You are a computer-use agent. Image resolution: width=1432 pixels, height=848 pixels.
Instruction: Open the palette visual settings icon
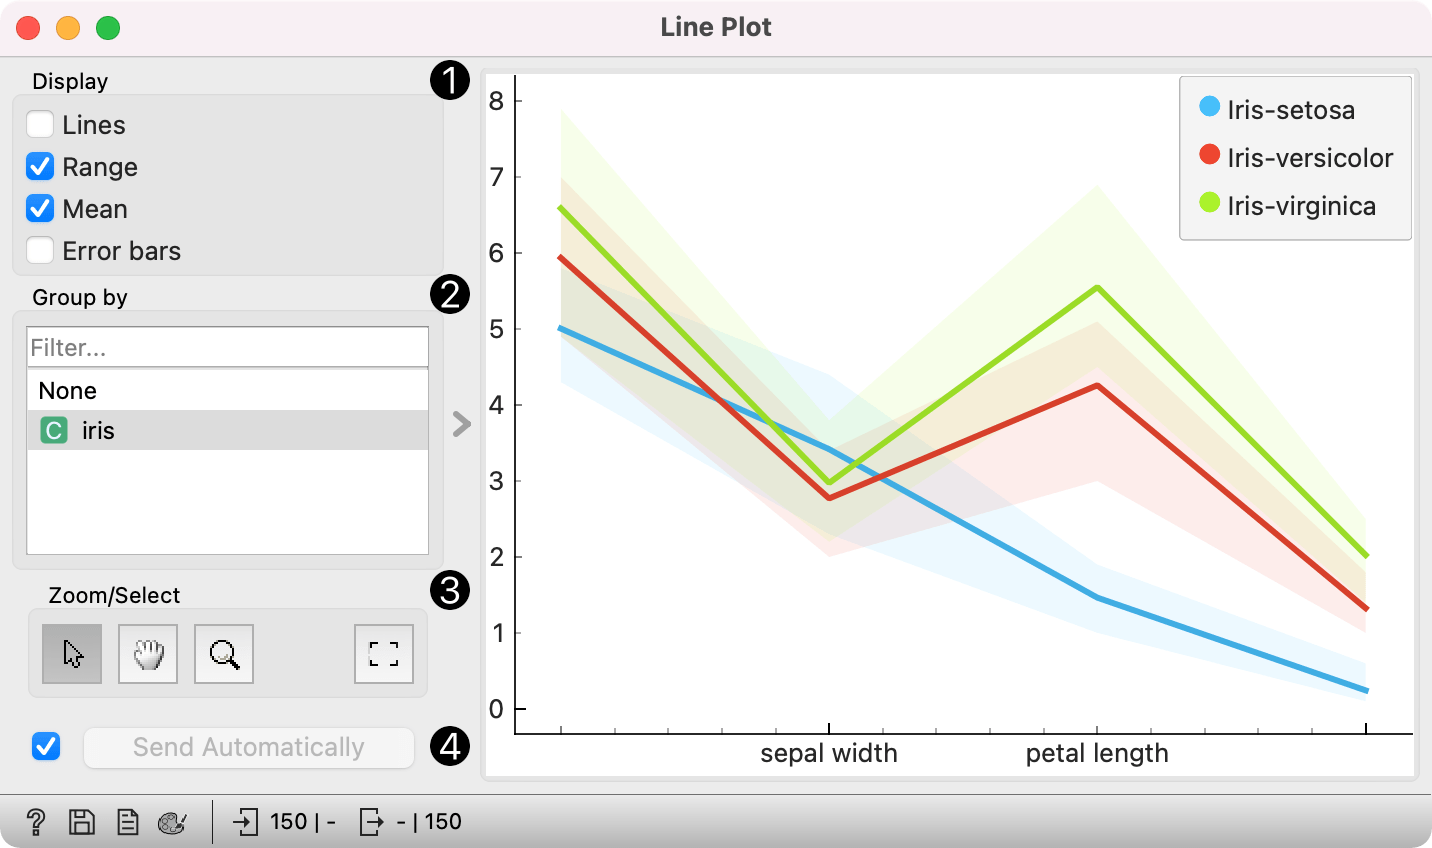pos(172,822)
